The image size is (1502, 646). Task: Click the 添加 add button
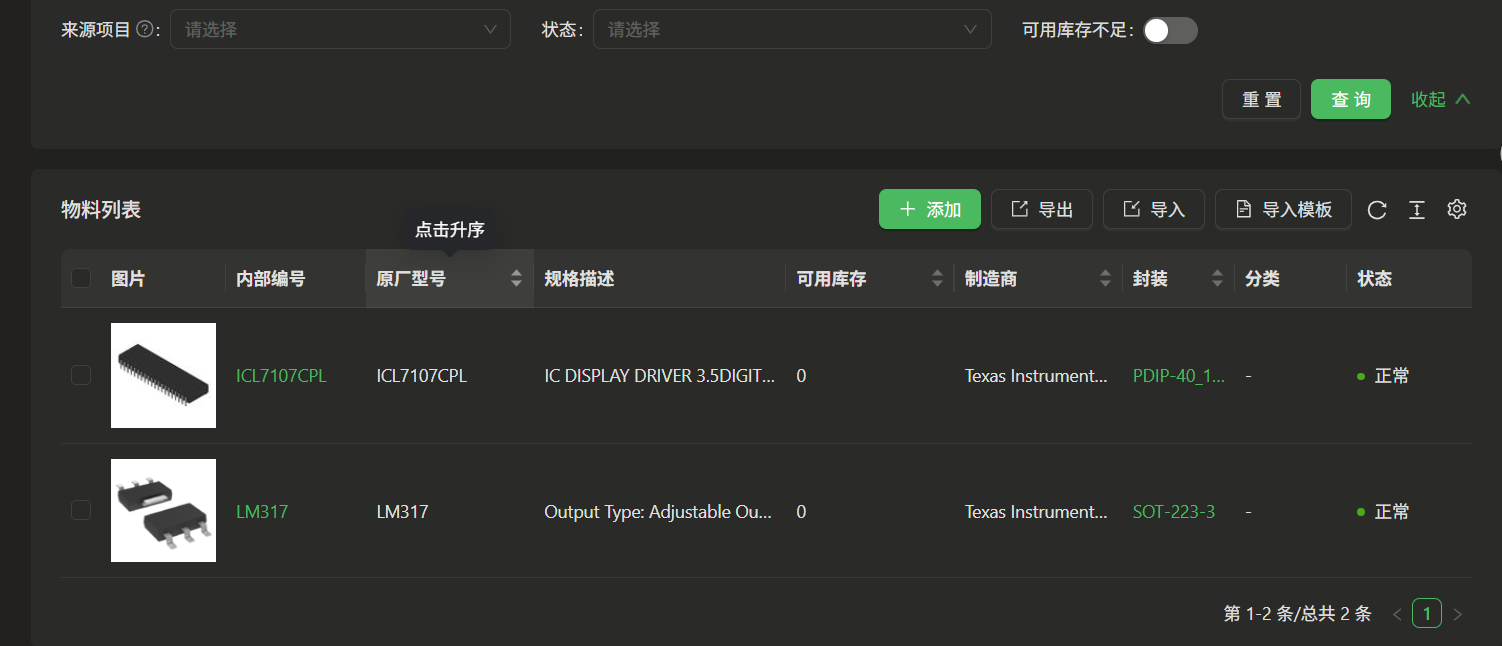pyautogui.click(x=929, y=209)
